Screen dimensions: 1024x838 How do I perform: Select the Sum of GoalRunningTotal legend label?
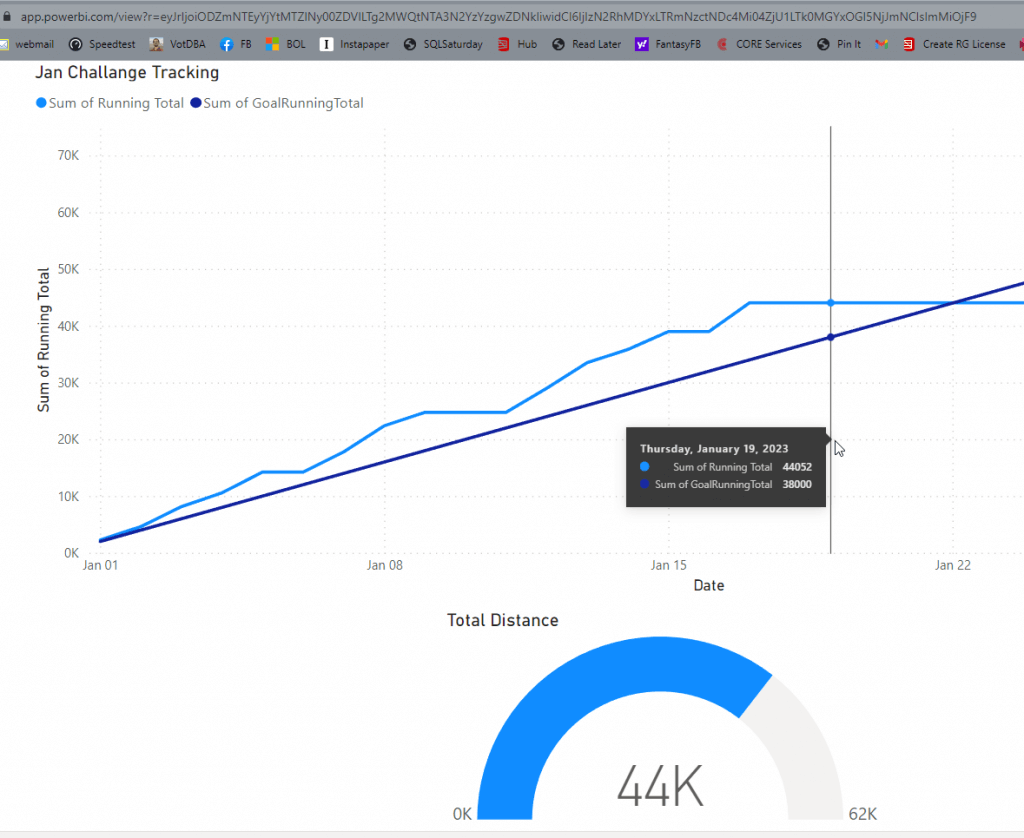pos(283,103)
